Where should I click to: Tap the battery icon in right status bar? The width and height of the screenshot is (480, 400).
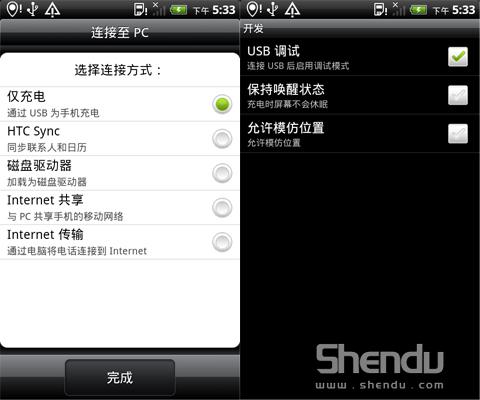point(419,10)
